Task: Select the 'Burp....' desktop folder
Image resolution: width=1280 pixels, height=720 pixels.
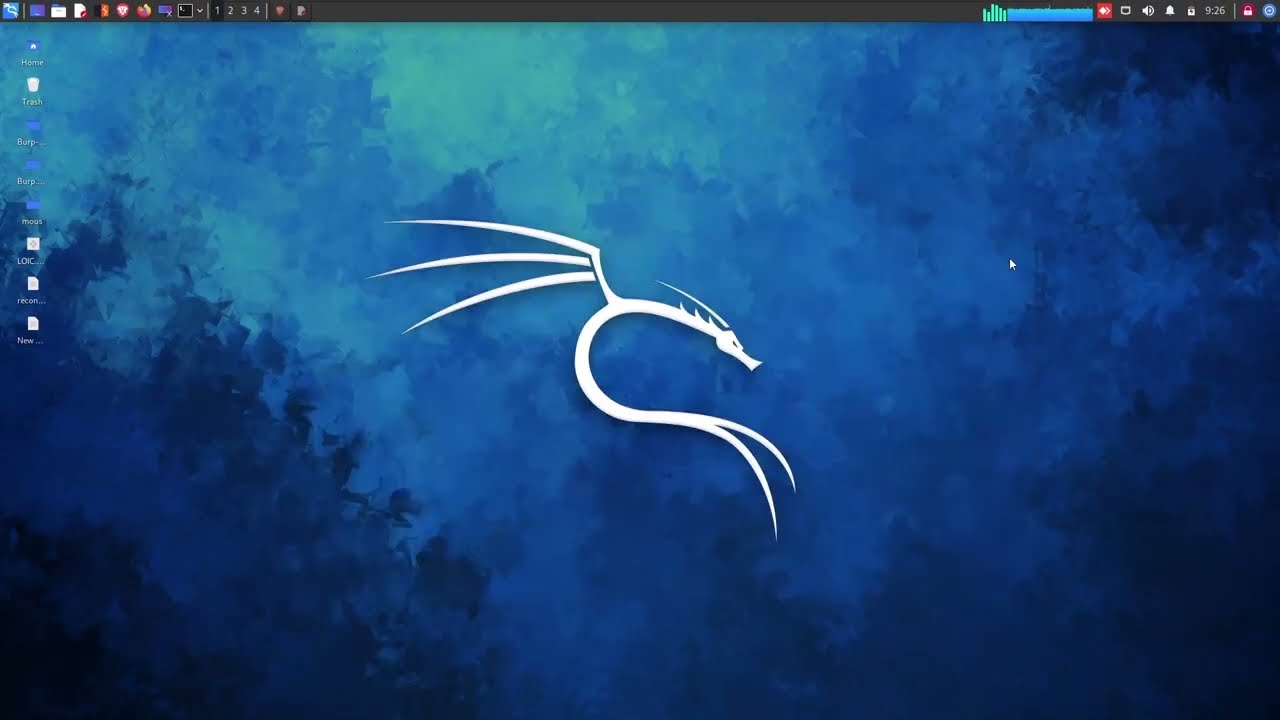Action: pos(32,172)
